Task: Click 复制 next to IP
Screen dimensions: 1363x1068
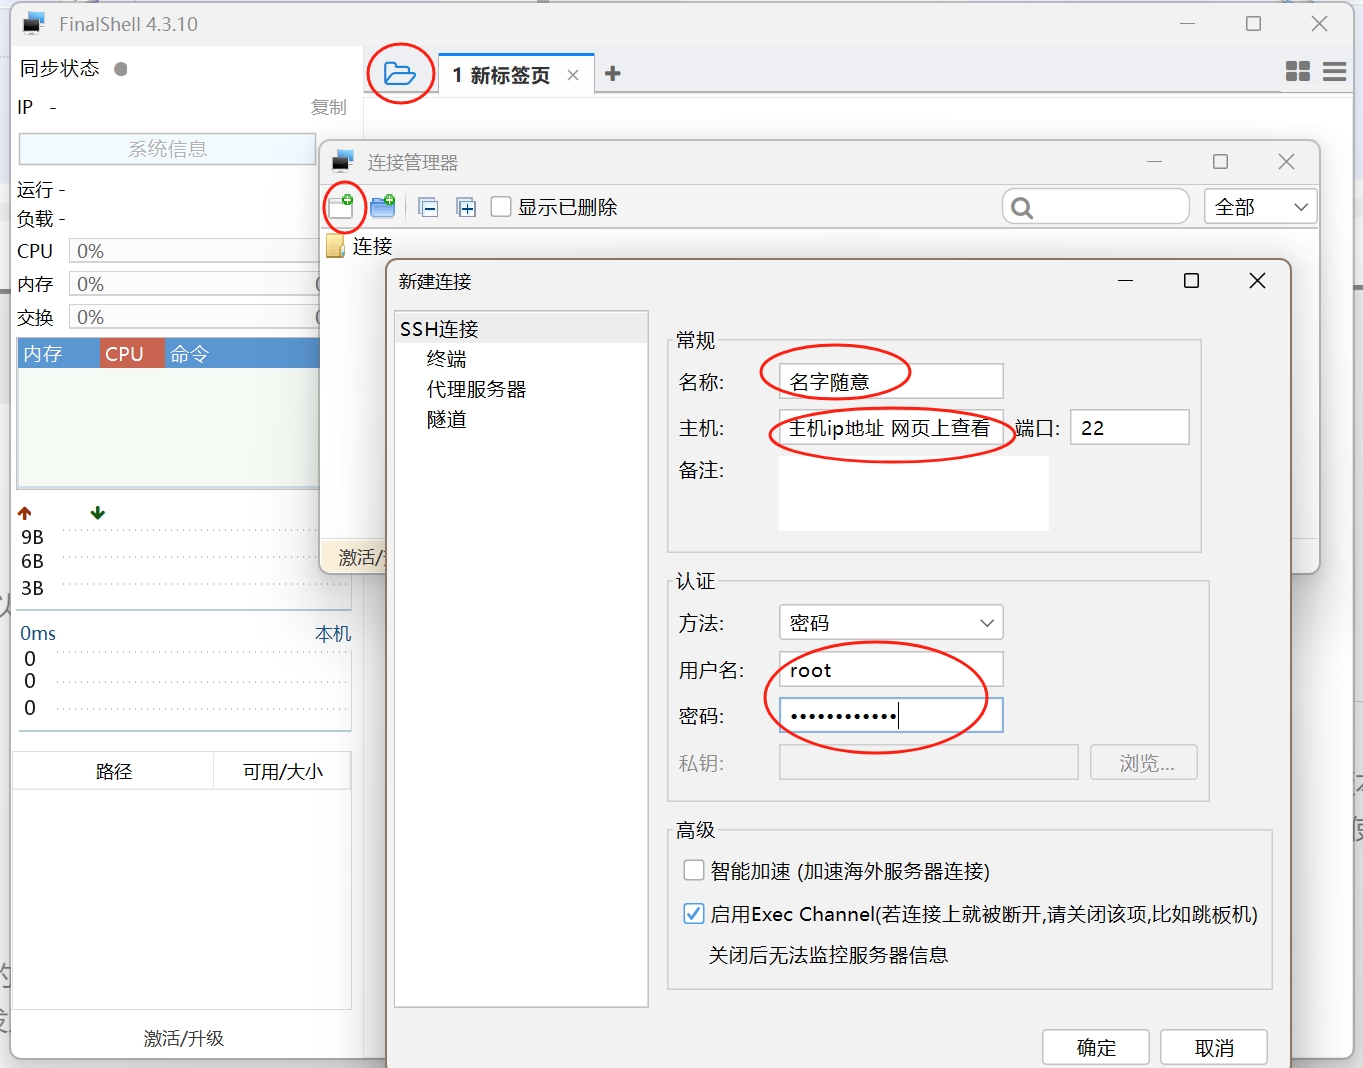Action: click(x=328, y=107)
